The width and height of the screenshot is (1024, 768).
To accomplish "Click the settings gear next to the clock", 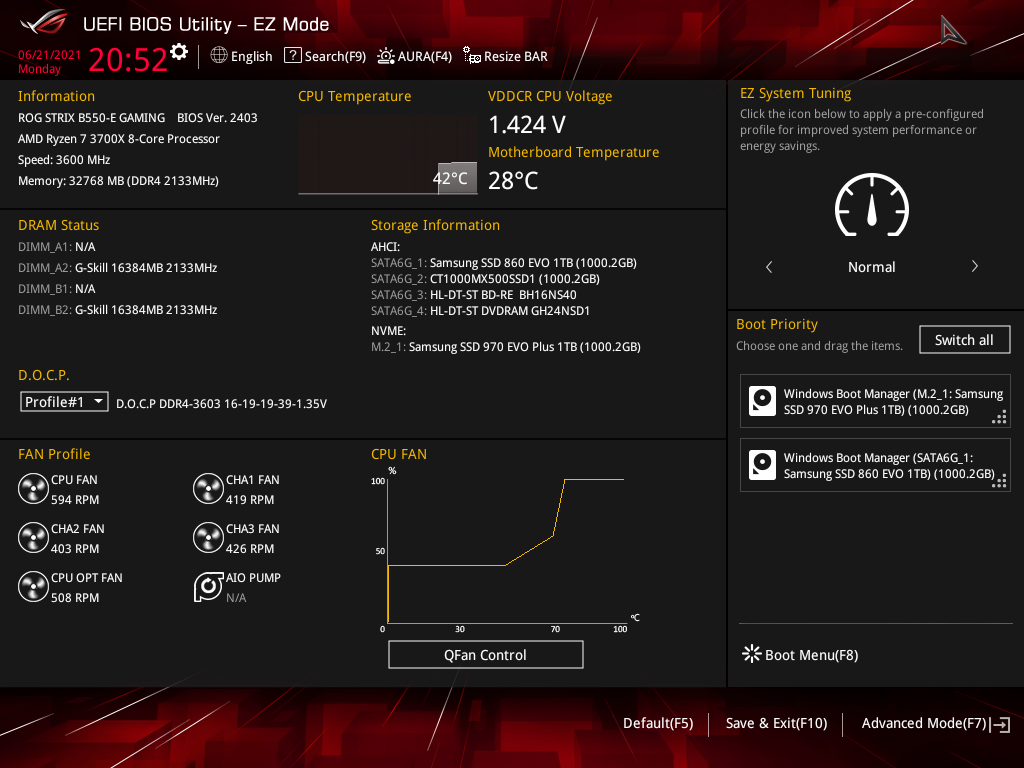I will click(179, 52).
